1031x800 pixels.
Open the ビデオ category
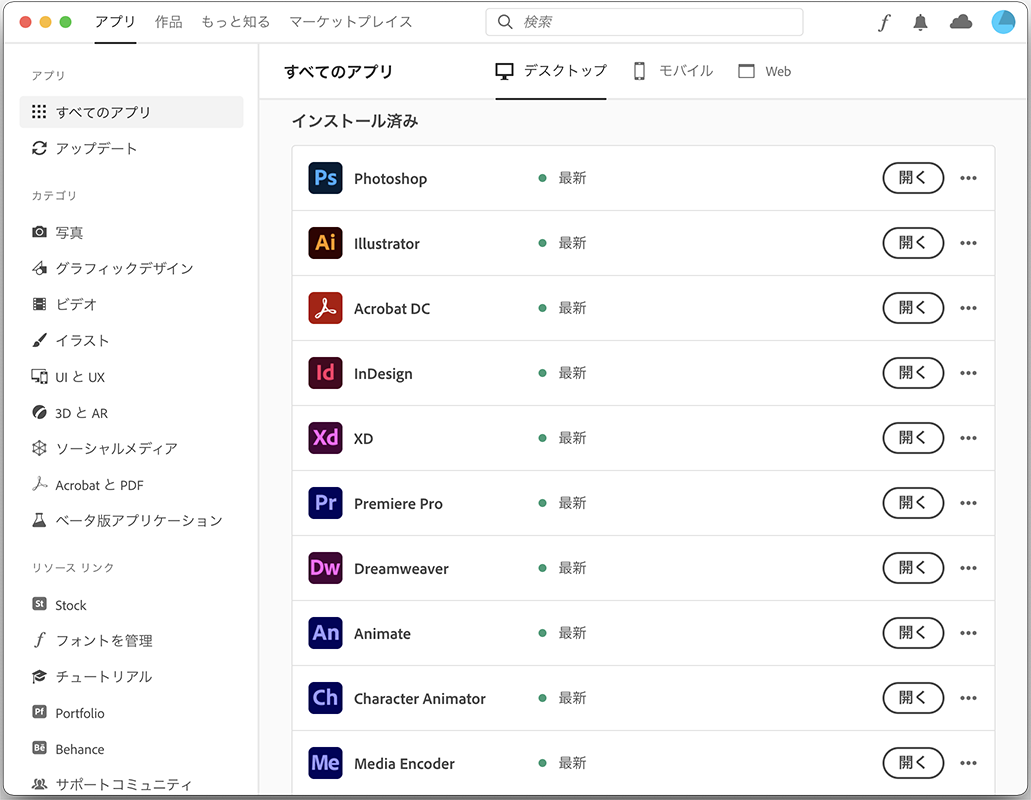(x=64, y=304)
